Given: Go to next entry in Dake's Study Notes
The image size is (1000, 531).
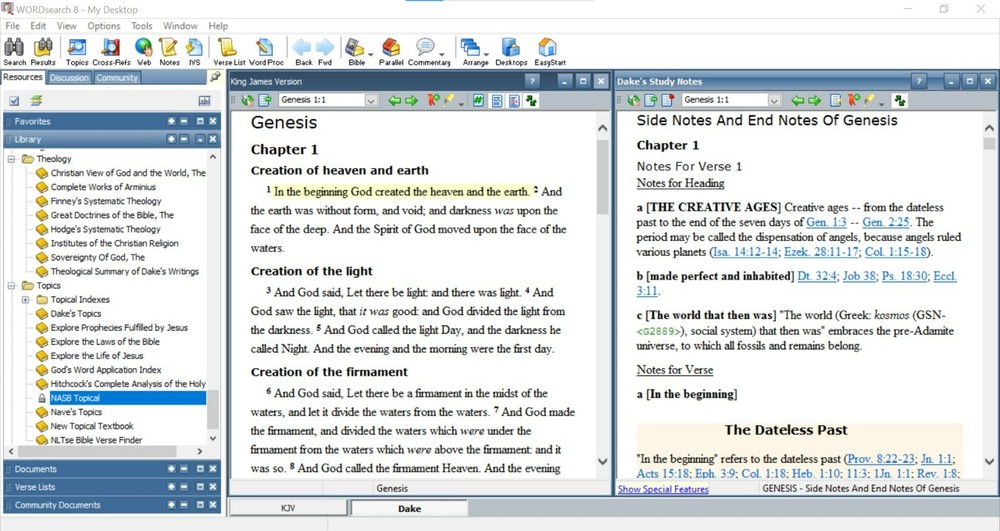Looking at the screenshot, I should (814, 100).
